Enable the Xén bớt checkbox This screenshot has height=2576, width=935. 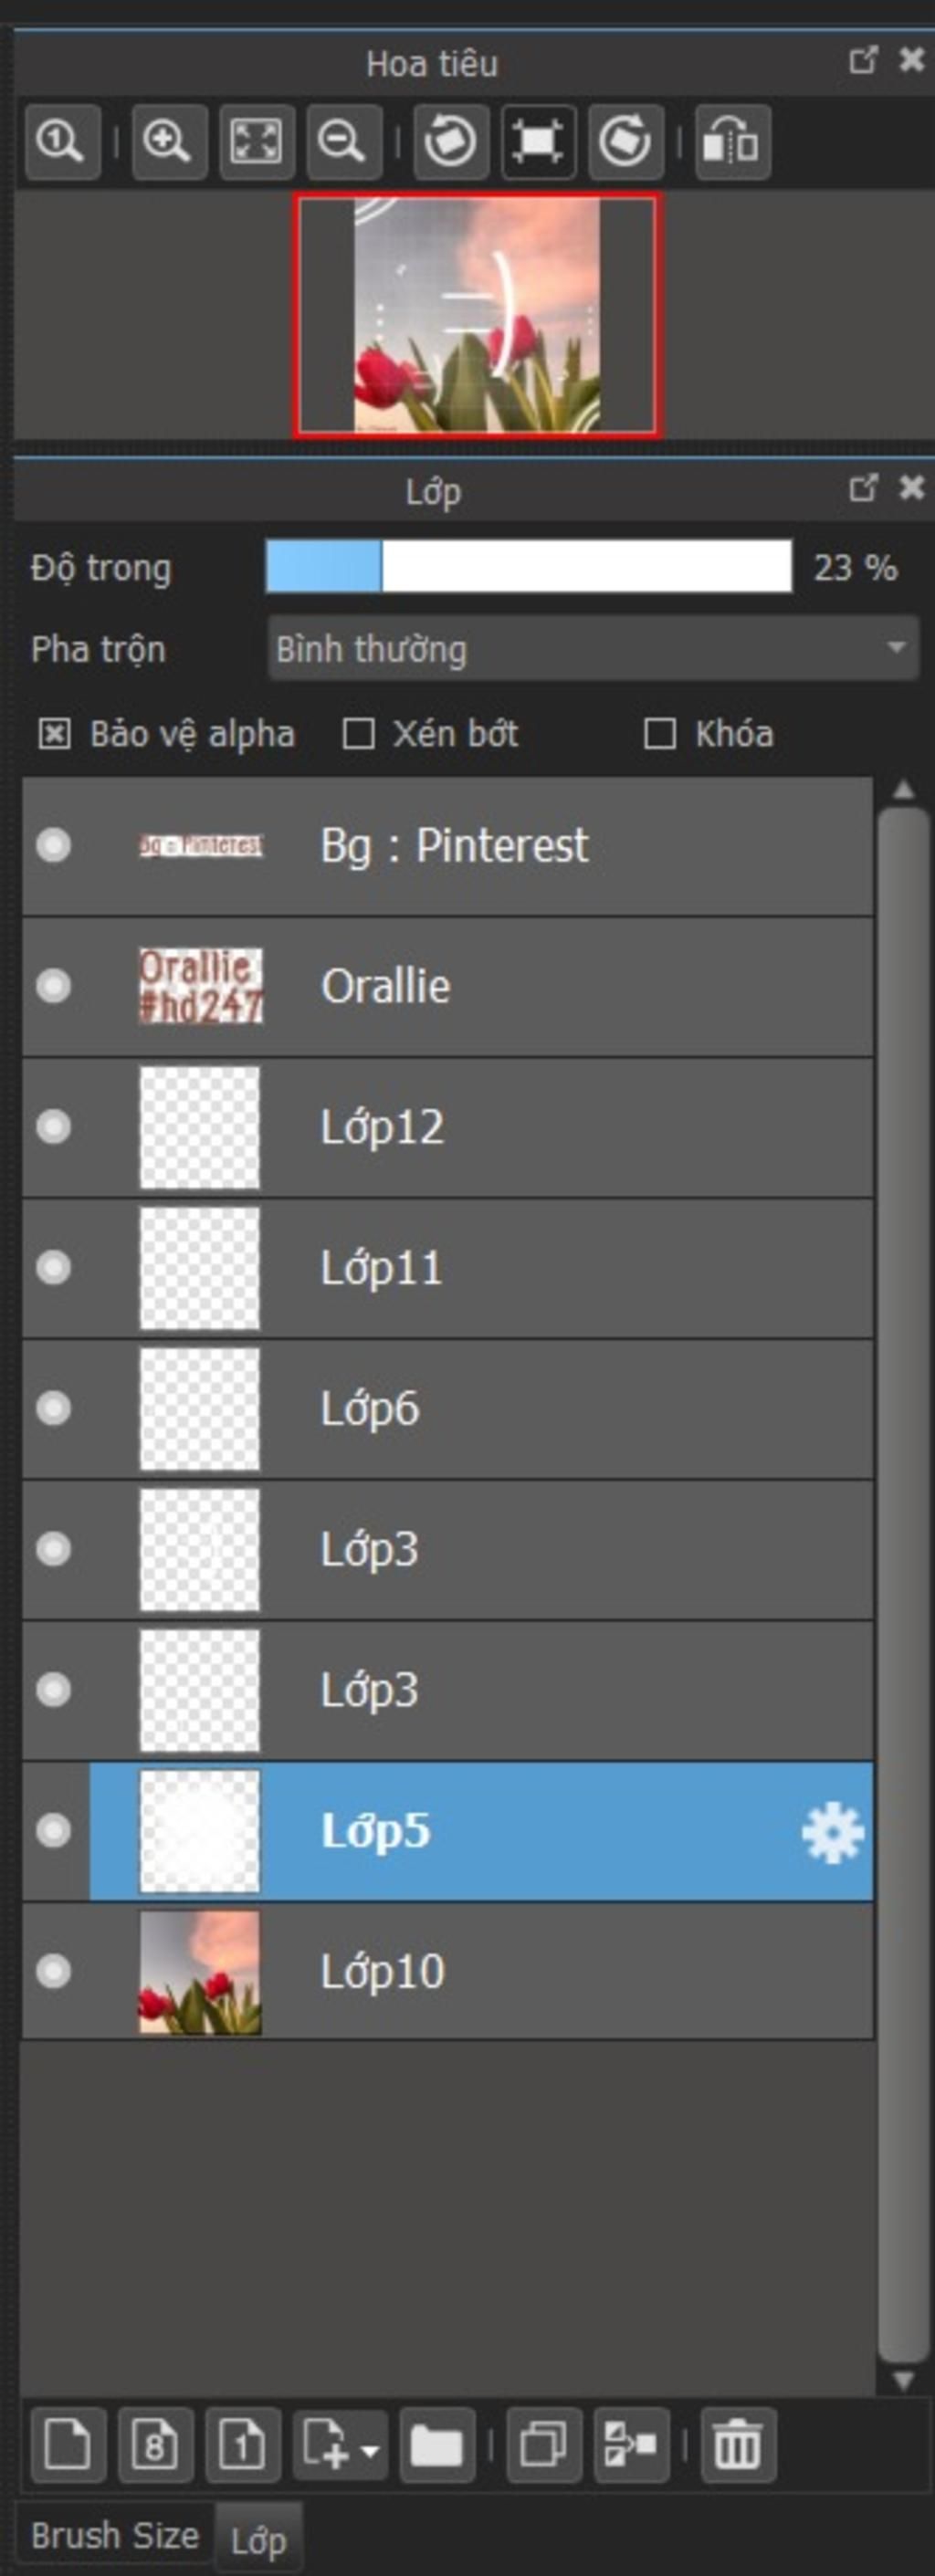[358, 734]
